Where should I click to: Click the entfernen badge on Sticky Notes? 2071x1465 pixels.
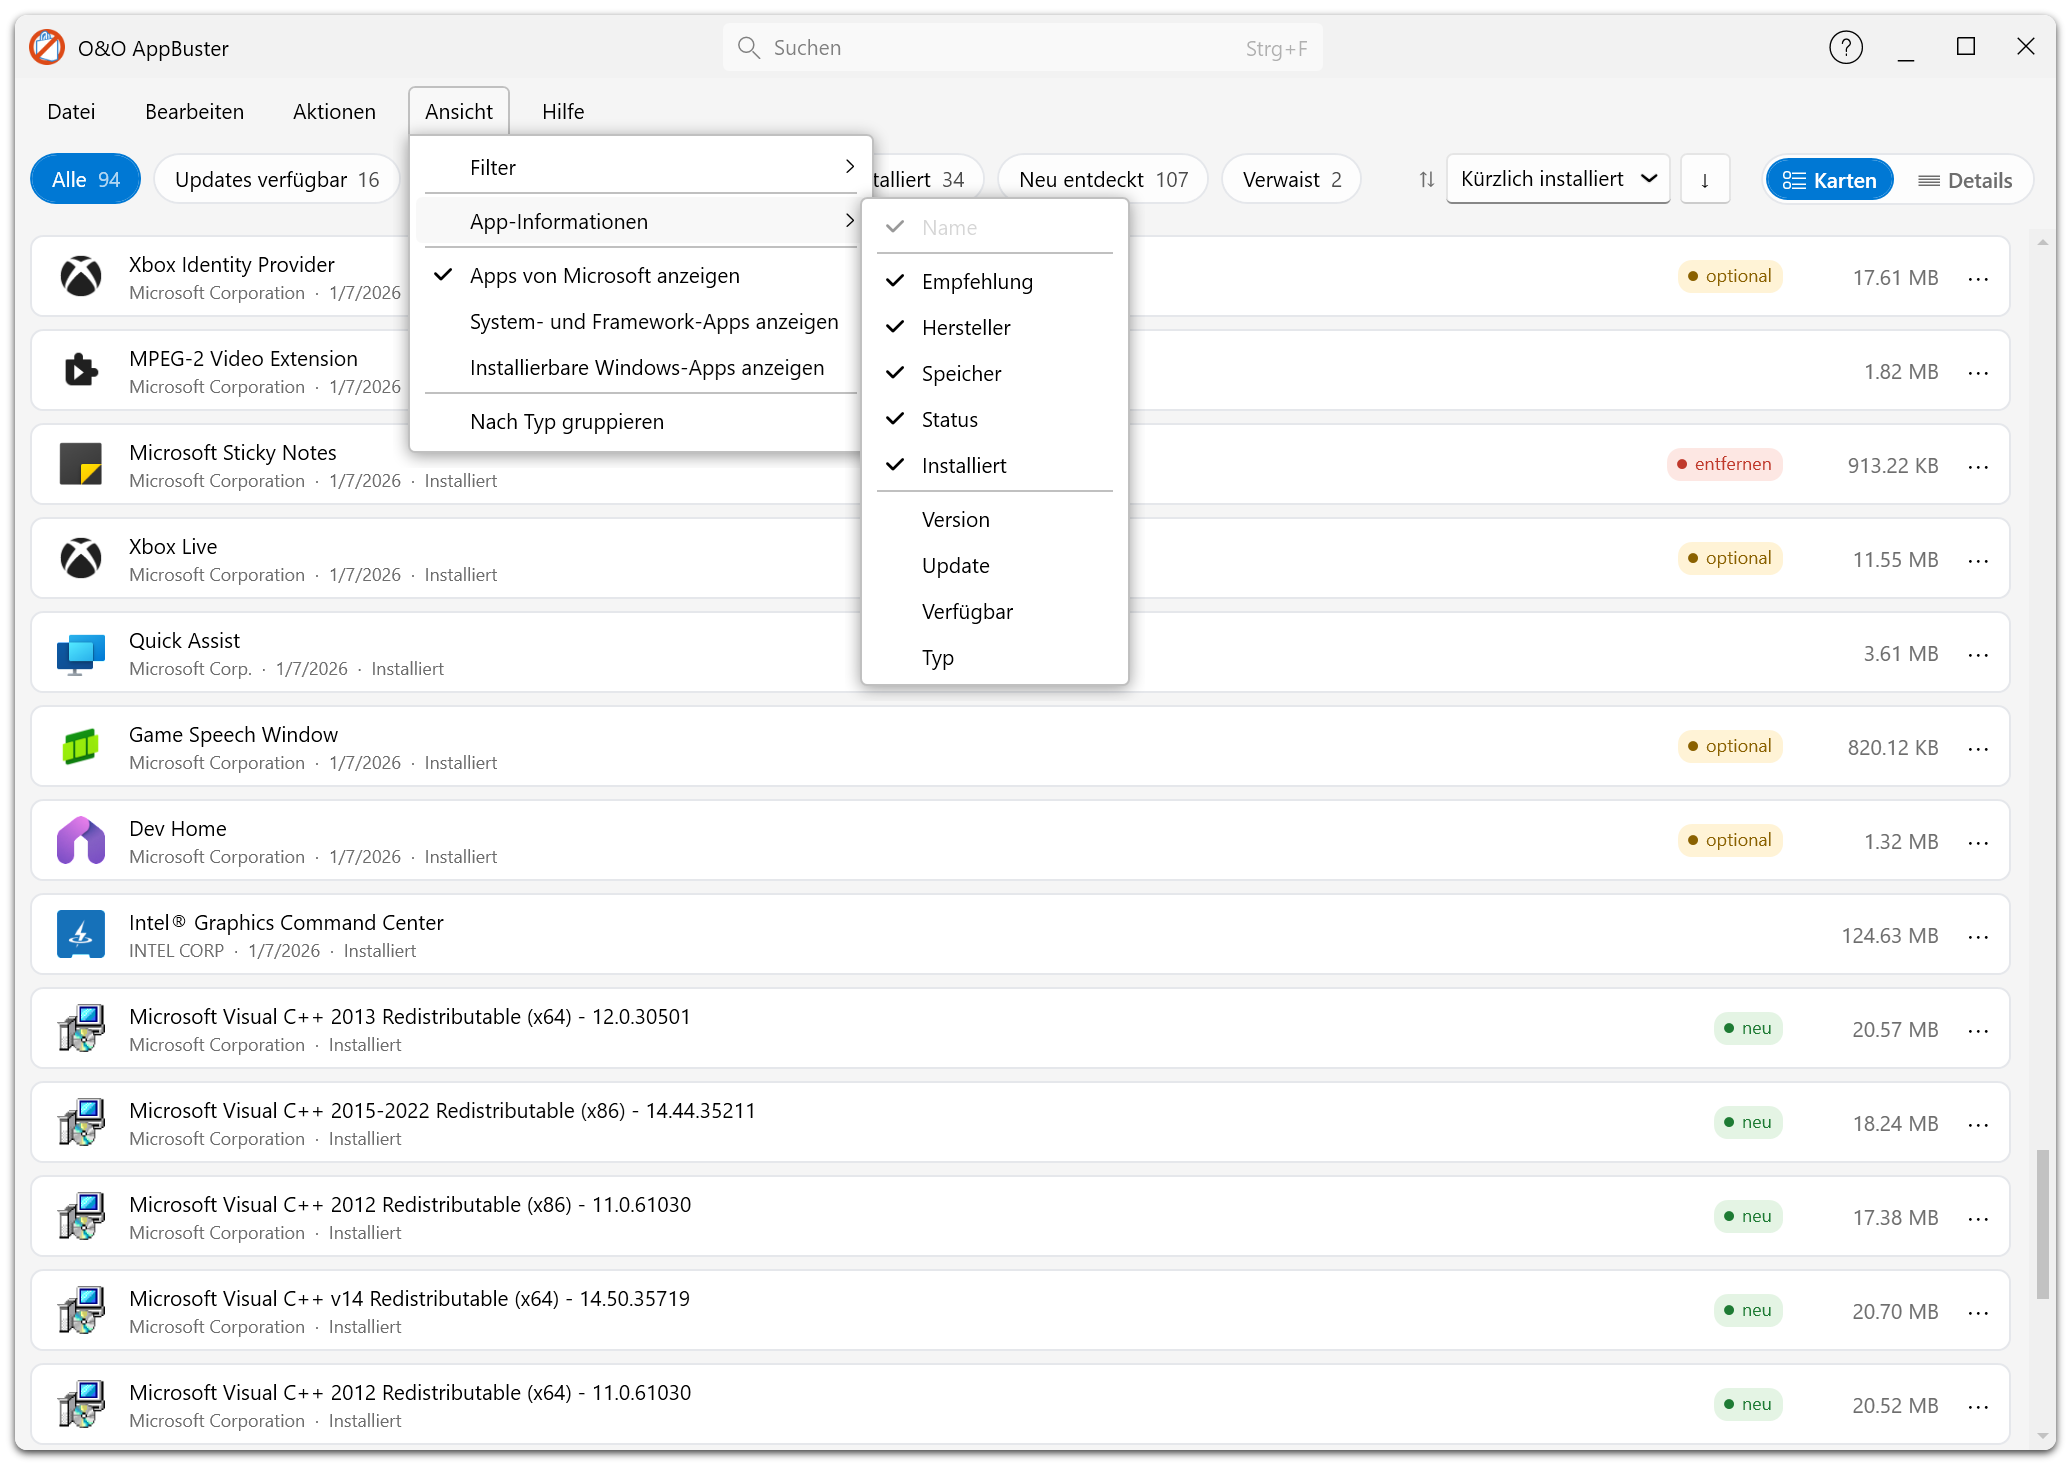coord(1724,464)
